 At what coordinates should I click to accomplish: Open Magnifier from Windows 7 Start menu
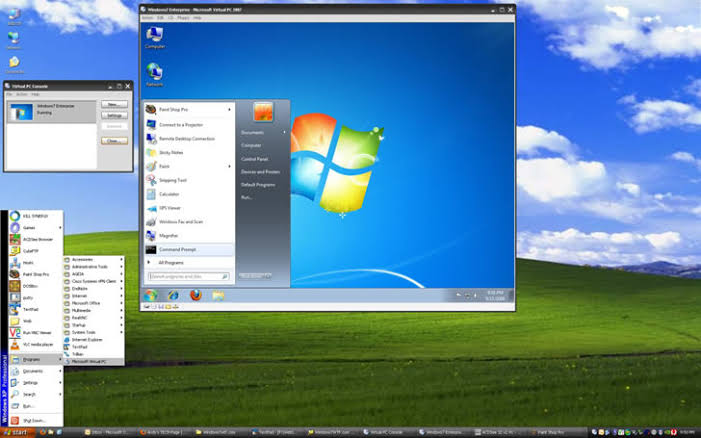(x=189, y=236)
